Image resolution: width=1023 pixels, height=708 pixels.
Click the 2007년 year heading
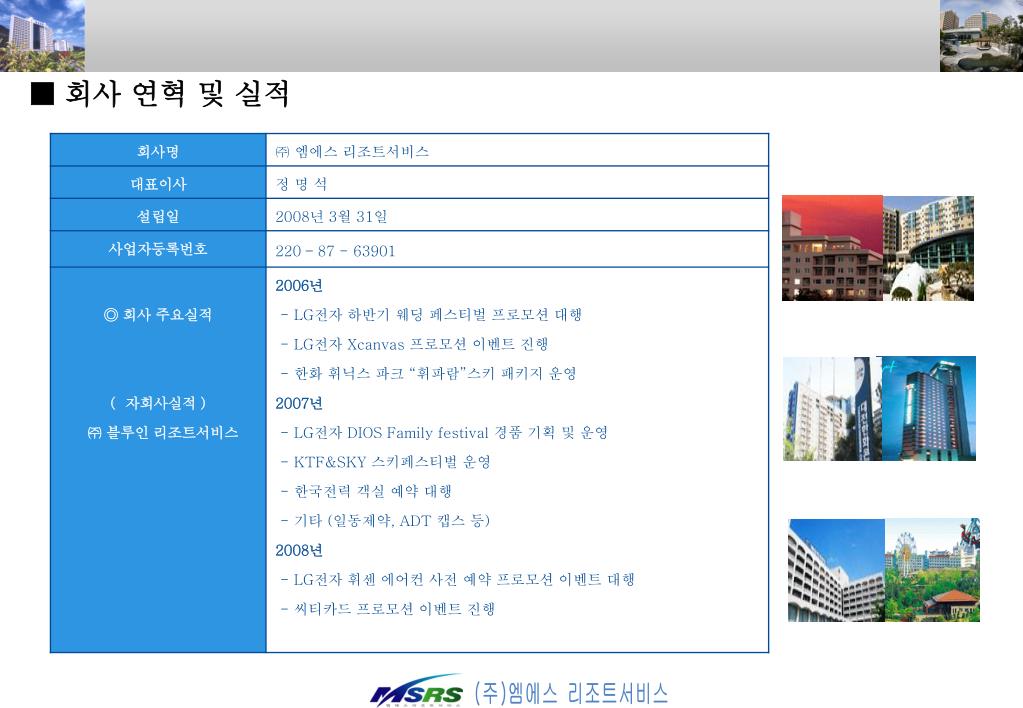click(299, 403)
